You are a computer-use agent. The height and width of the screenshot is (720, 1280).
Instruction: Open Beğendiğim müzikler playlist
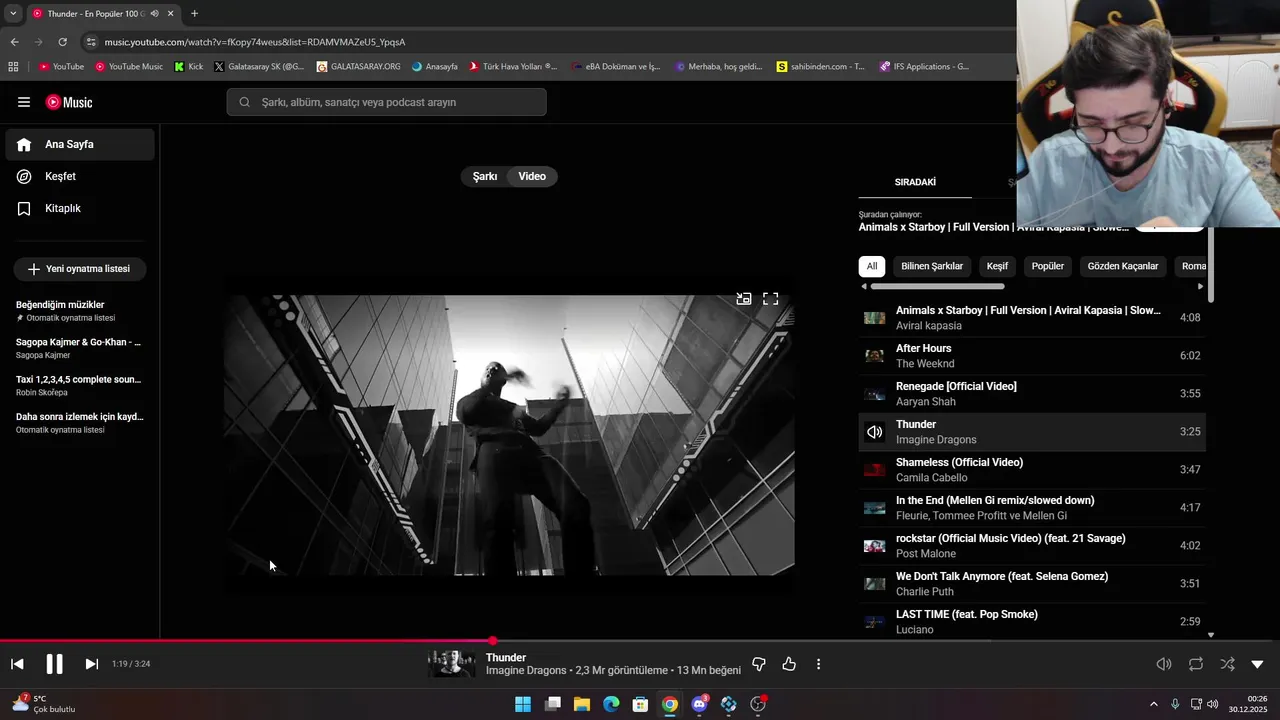coord(80,311)
